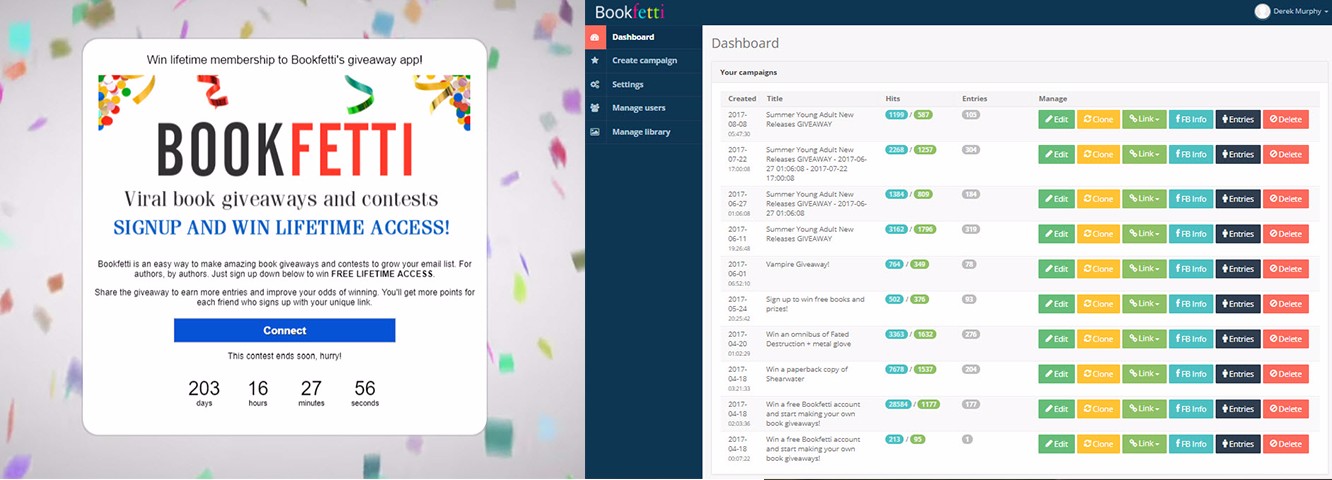Screen dimensions: 1332x480
Task: Edit the Bookfetti account campaign with 28584 hits
Action: [1056, 409]
